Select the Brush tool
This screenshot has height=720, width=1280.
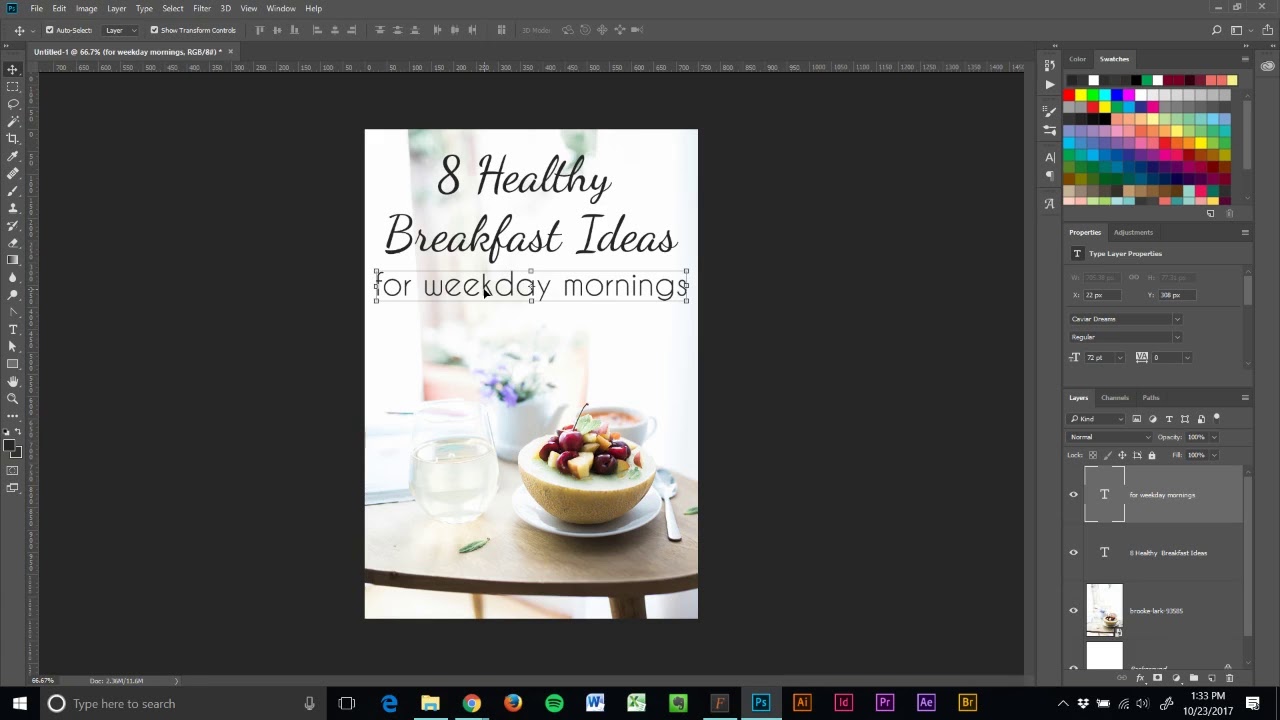click(x=13, y=191)
